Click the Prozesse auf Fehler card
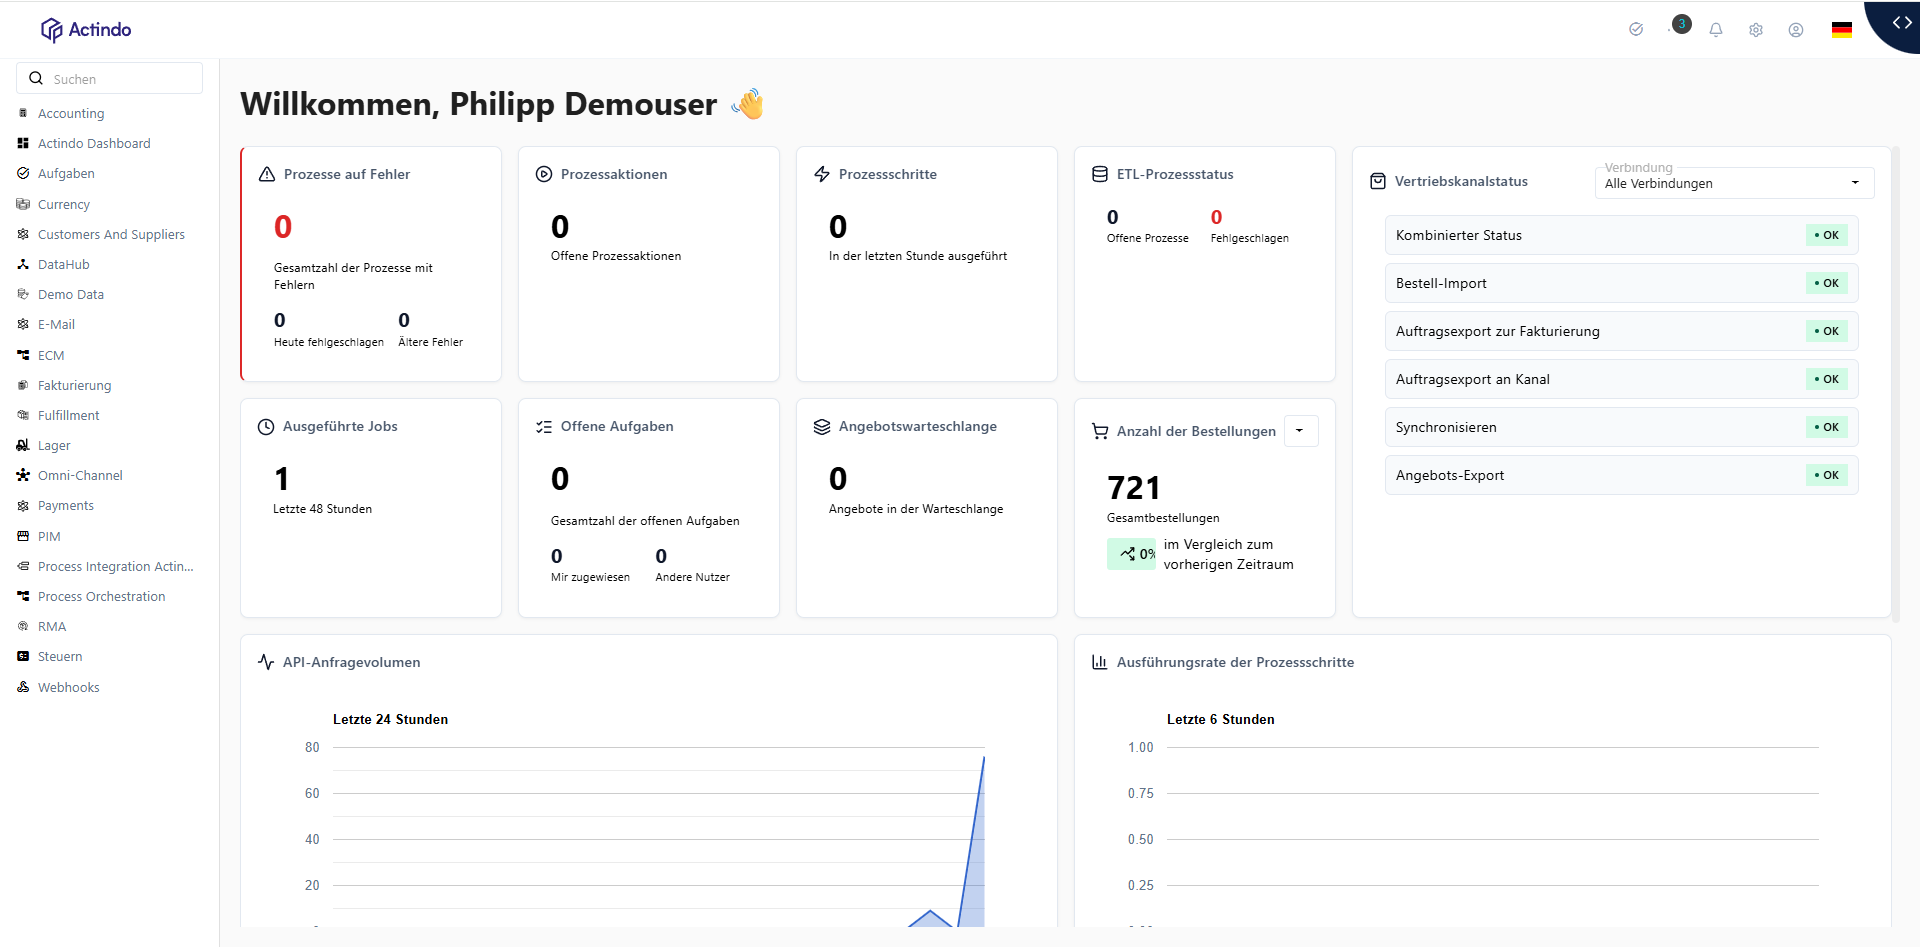Screen dimensions: 1920x947 click(371, 264)
